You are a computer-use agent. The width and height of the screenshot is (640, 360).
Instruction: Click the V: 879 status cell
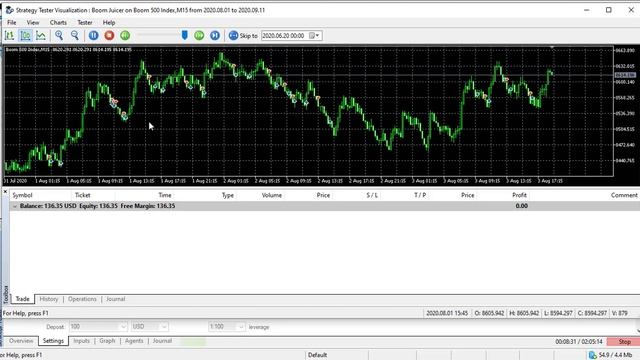click(620, 313)
